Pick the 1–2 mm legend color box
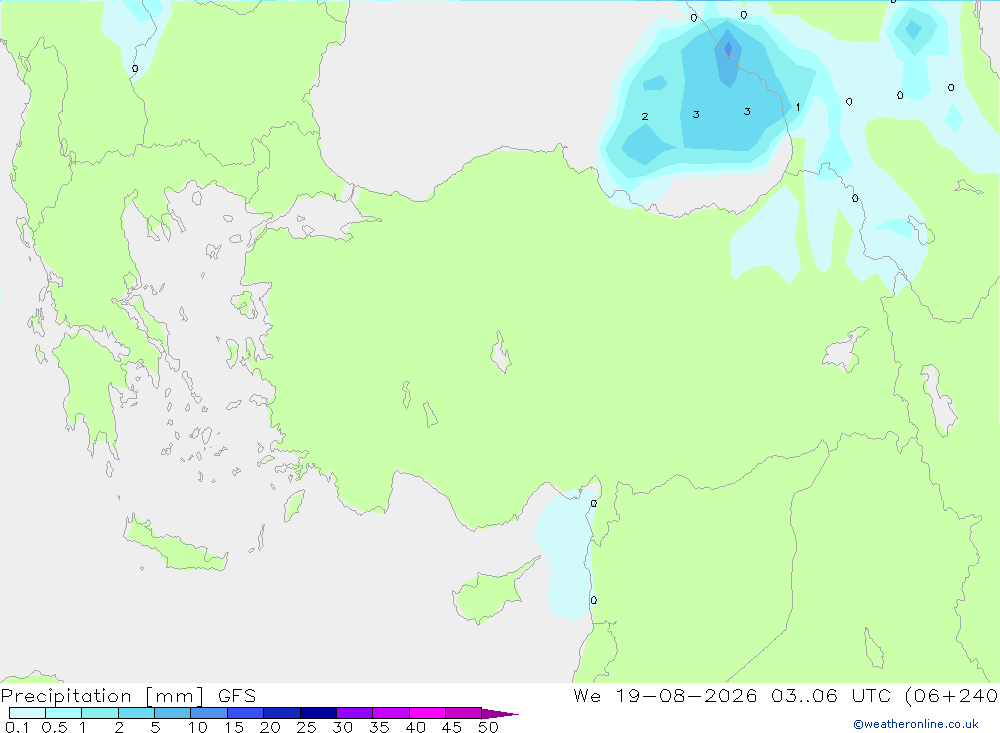Viewport: 1000px width, 733px height. click(100, 713)
